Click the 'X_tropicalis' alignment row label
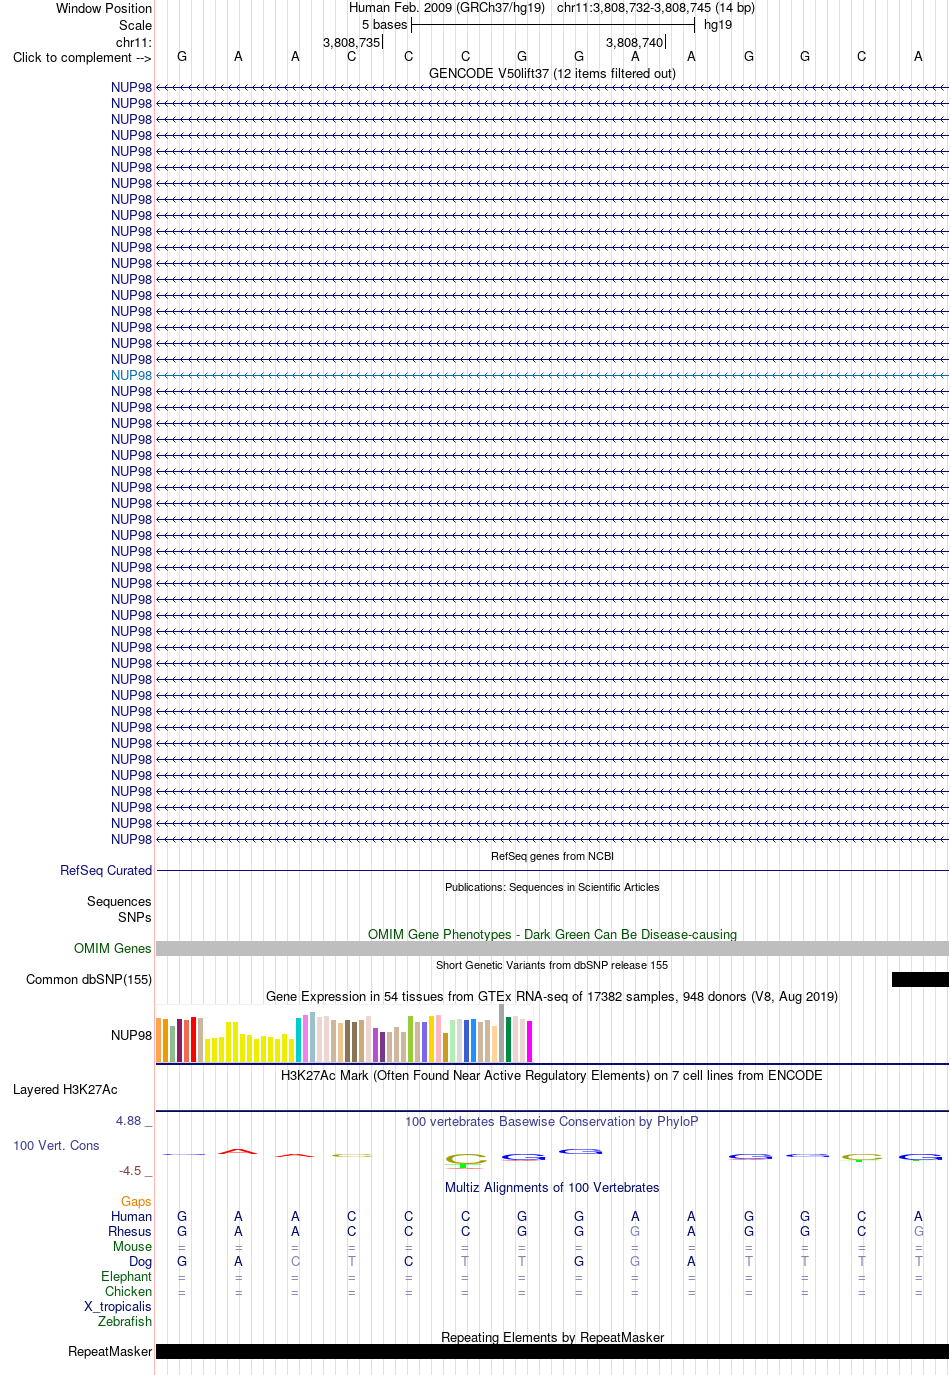 click(118, 1306)
